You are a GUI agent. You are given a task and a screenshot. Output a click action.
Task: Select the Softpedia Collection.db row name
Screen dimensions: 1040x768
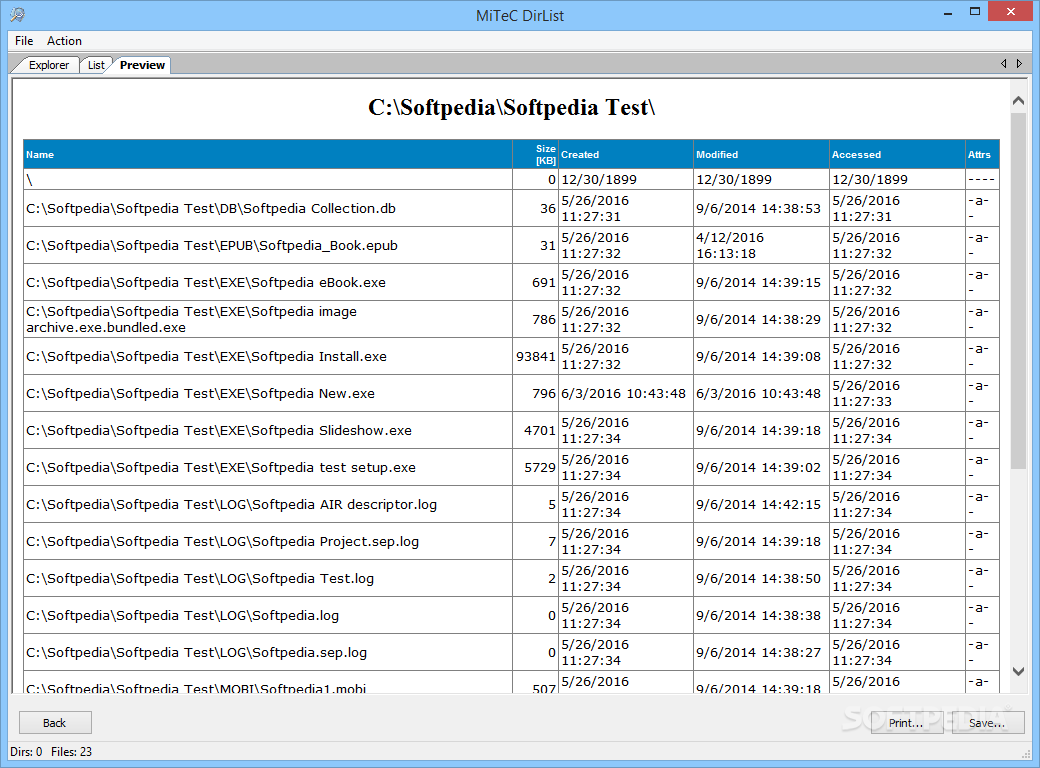click(x=211, y=208)
